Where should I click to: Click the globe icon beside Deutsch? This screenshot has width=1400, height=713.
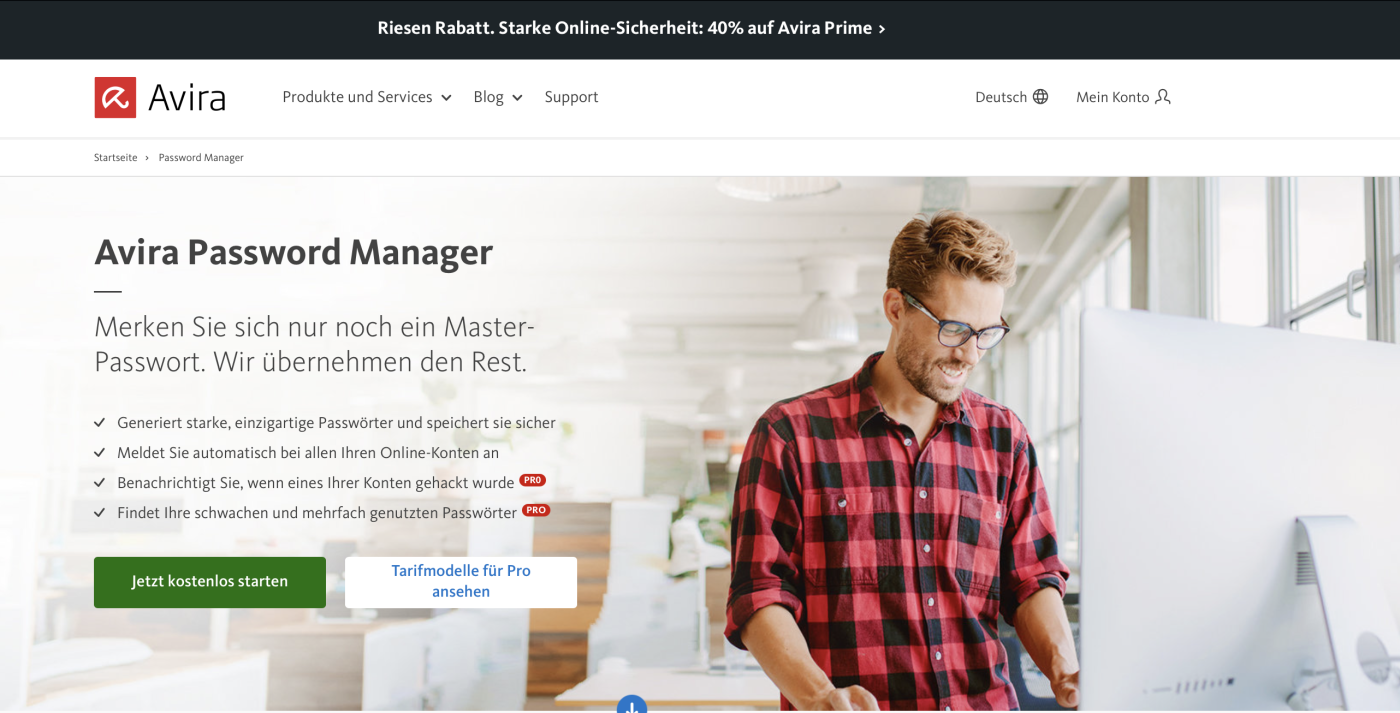1041,97
